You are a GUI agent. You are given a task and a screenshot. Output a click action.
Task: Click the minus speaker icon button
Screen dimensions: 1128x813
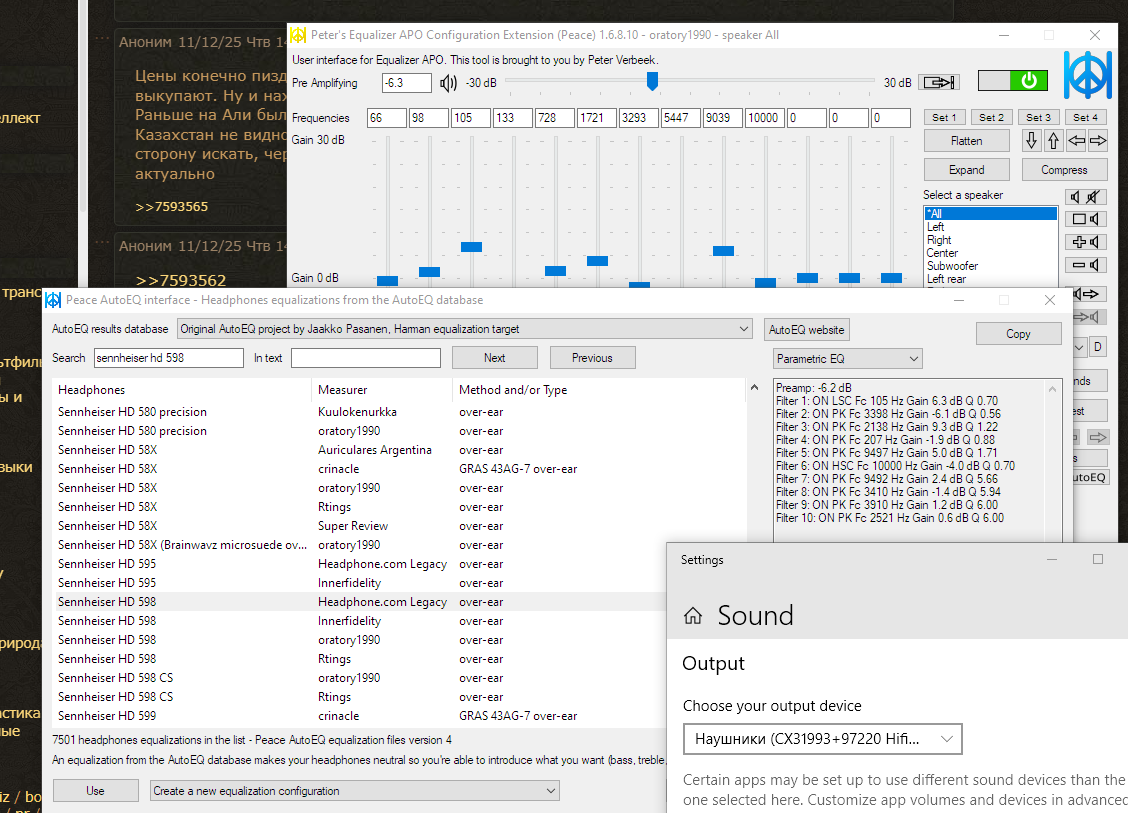tap(1086, 265)
